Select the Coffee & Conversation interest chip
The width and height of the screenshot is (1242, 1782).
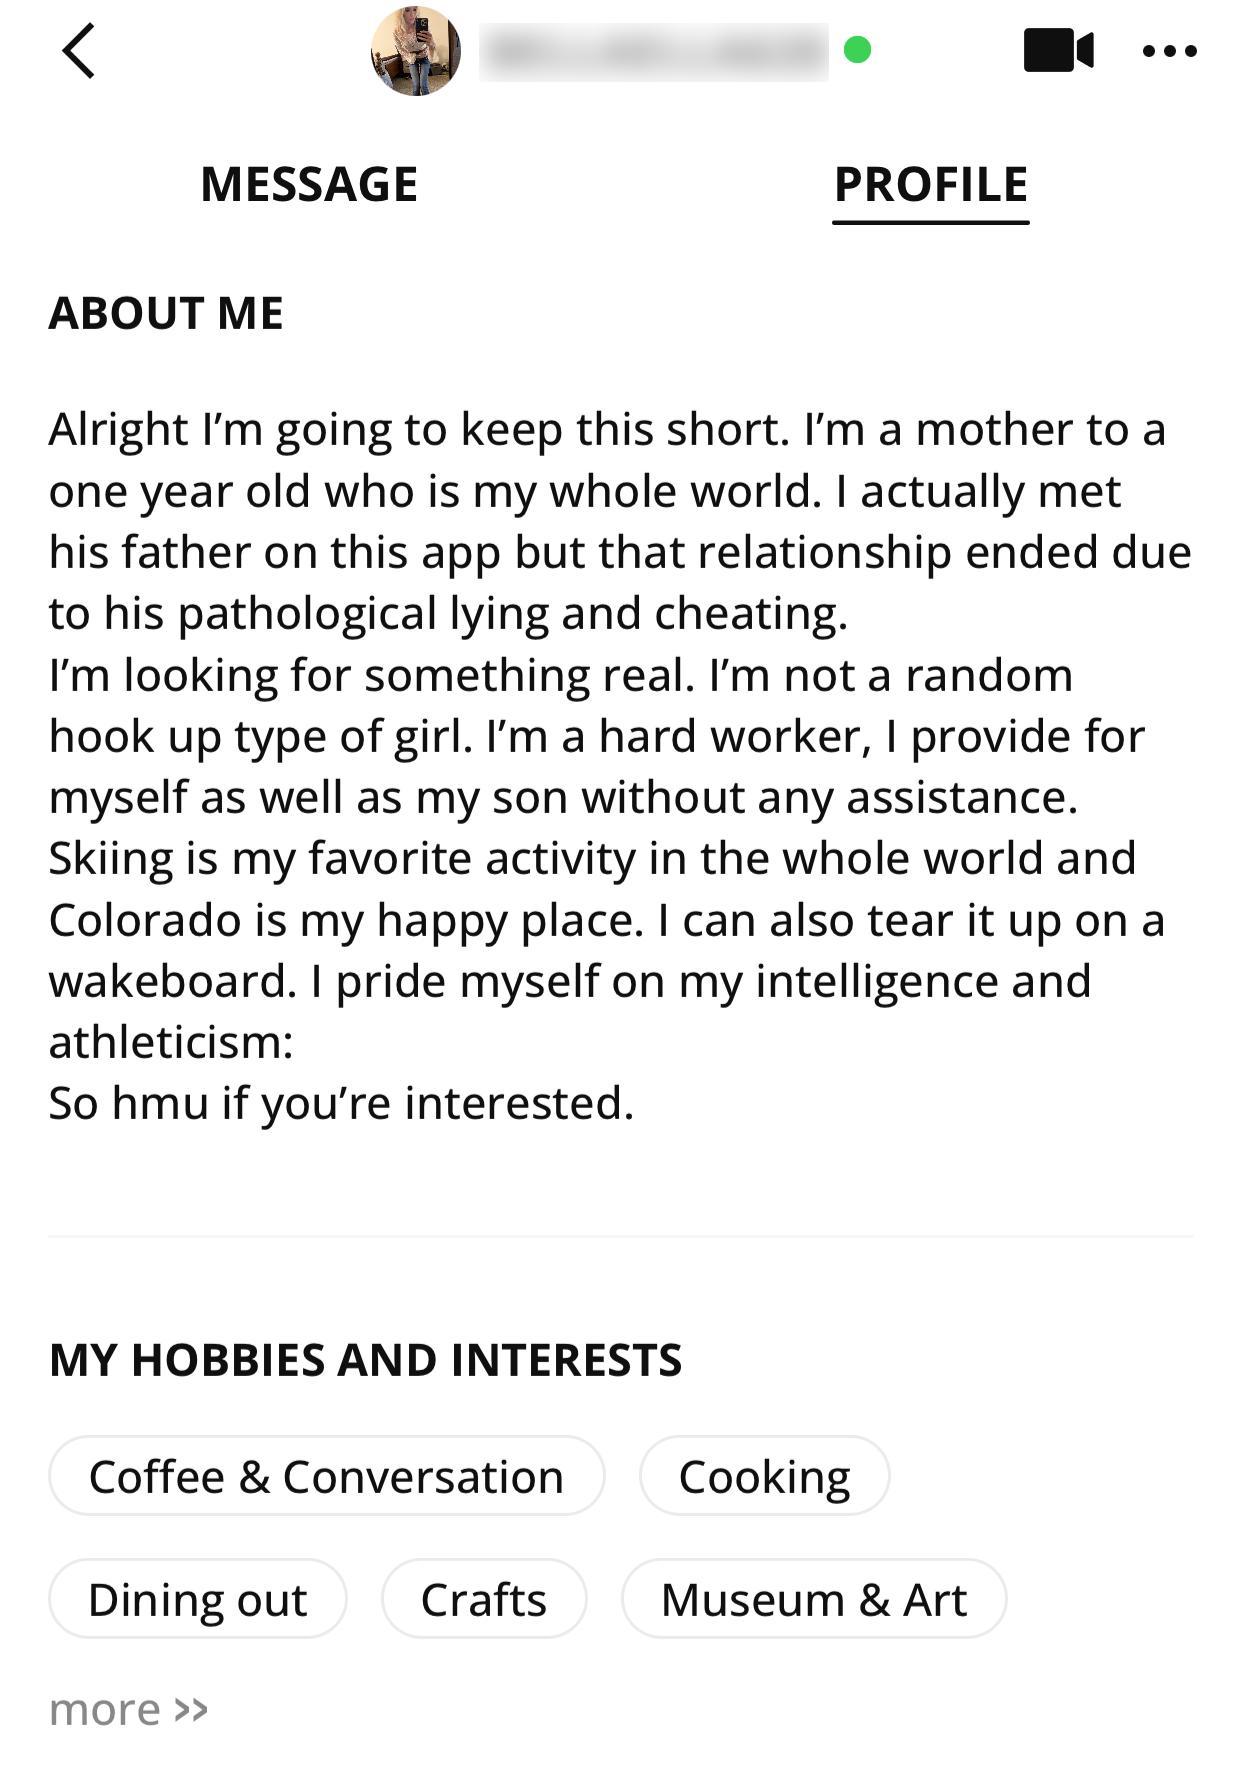point(326,1476)
